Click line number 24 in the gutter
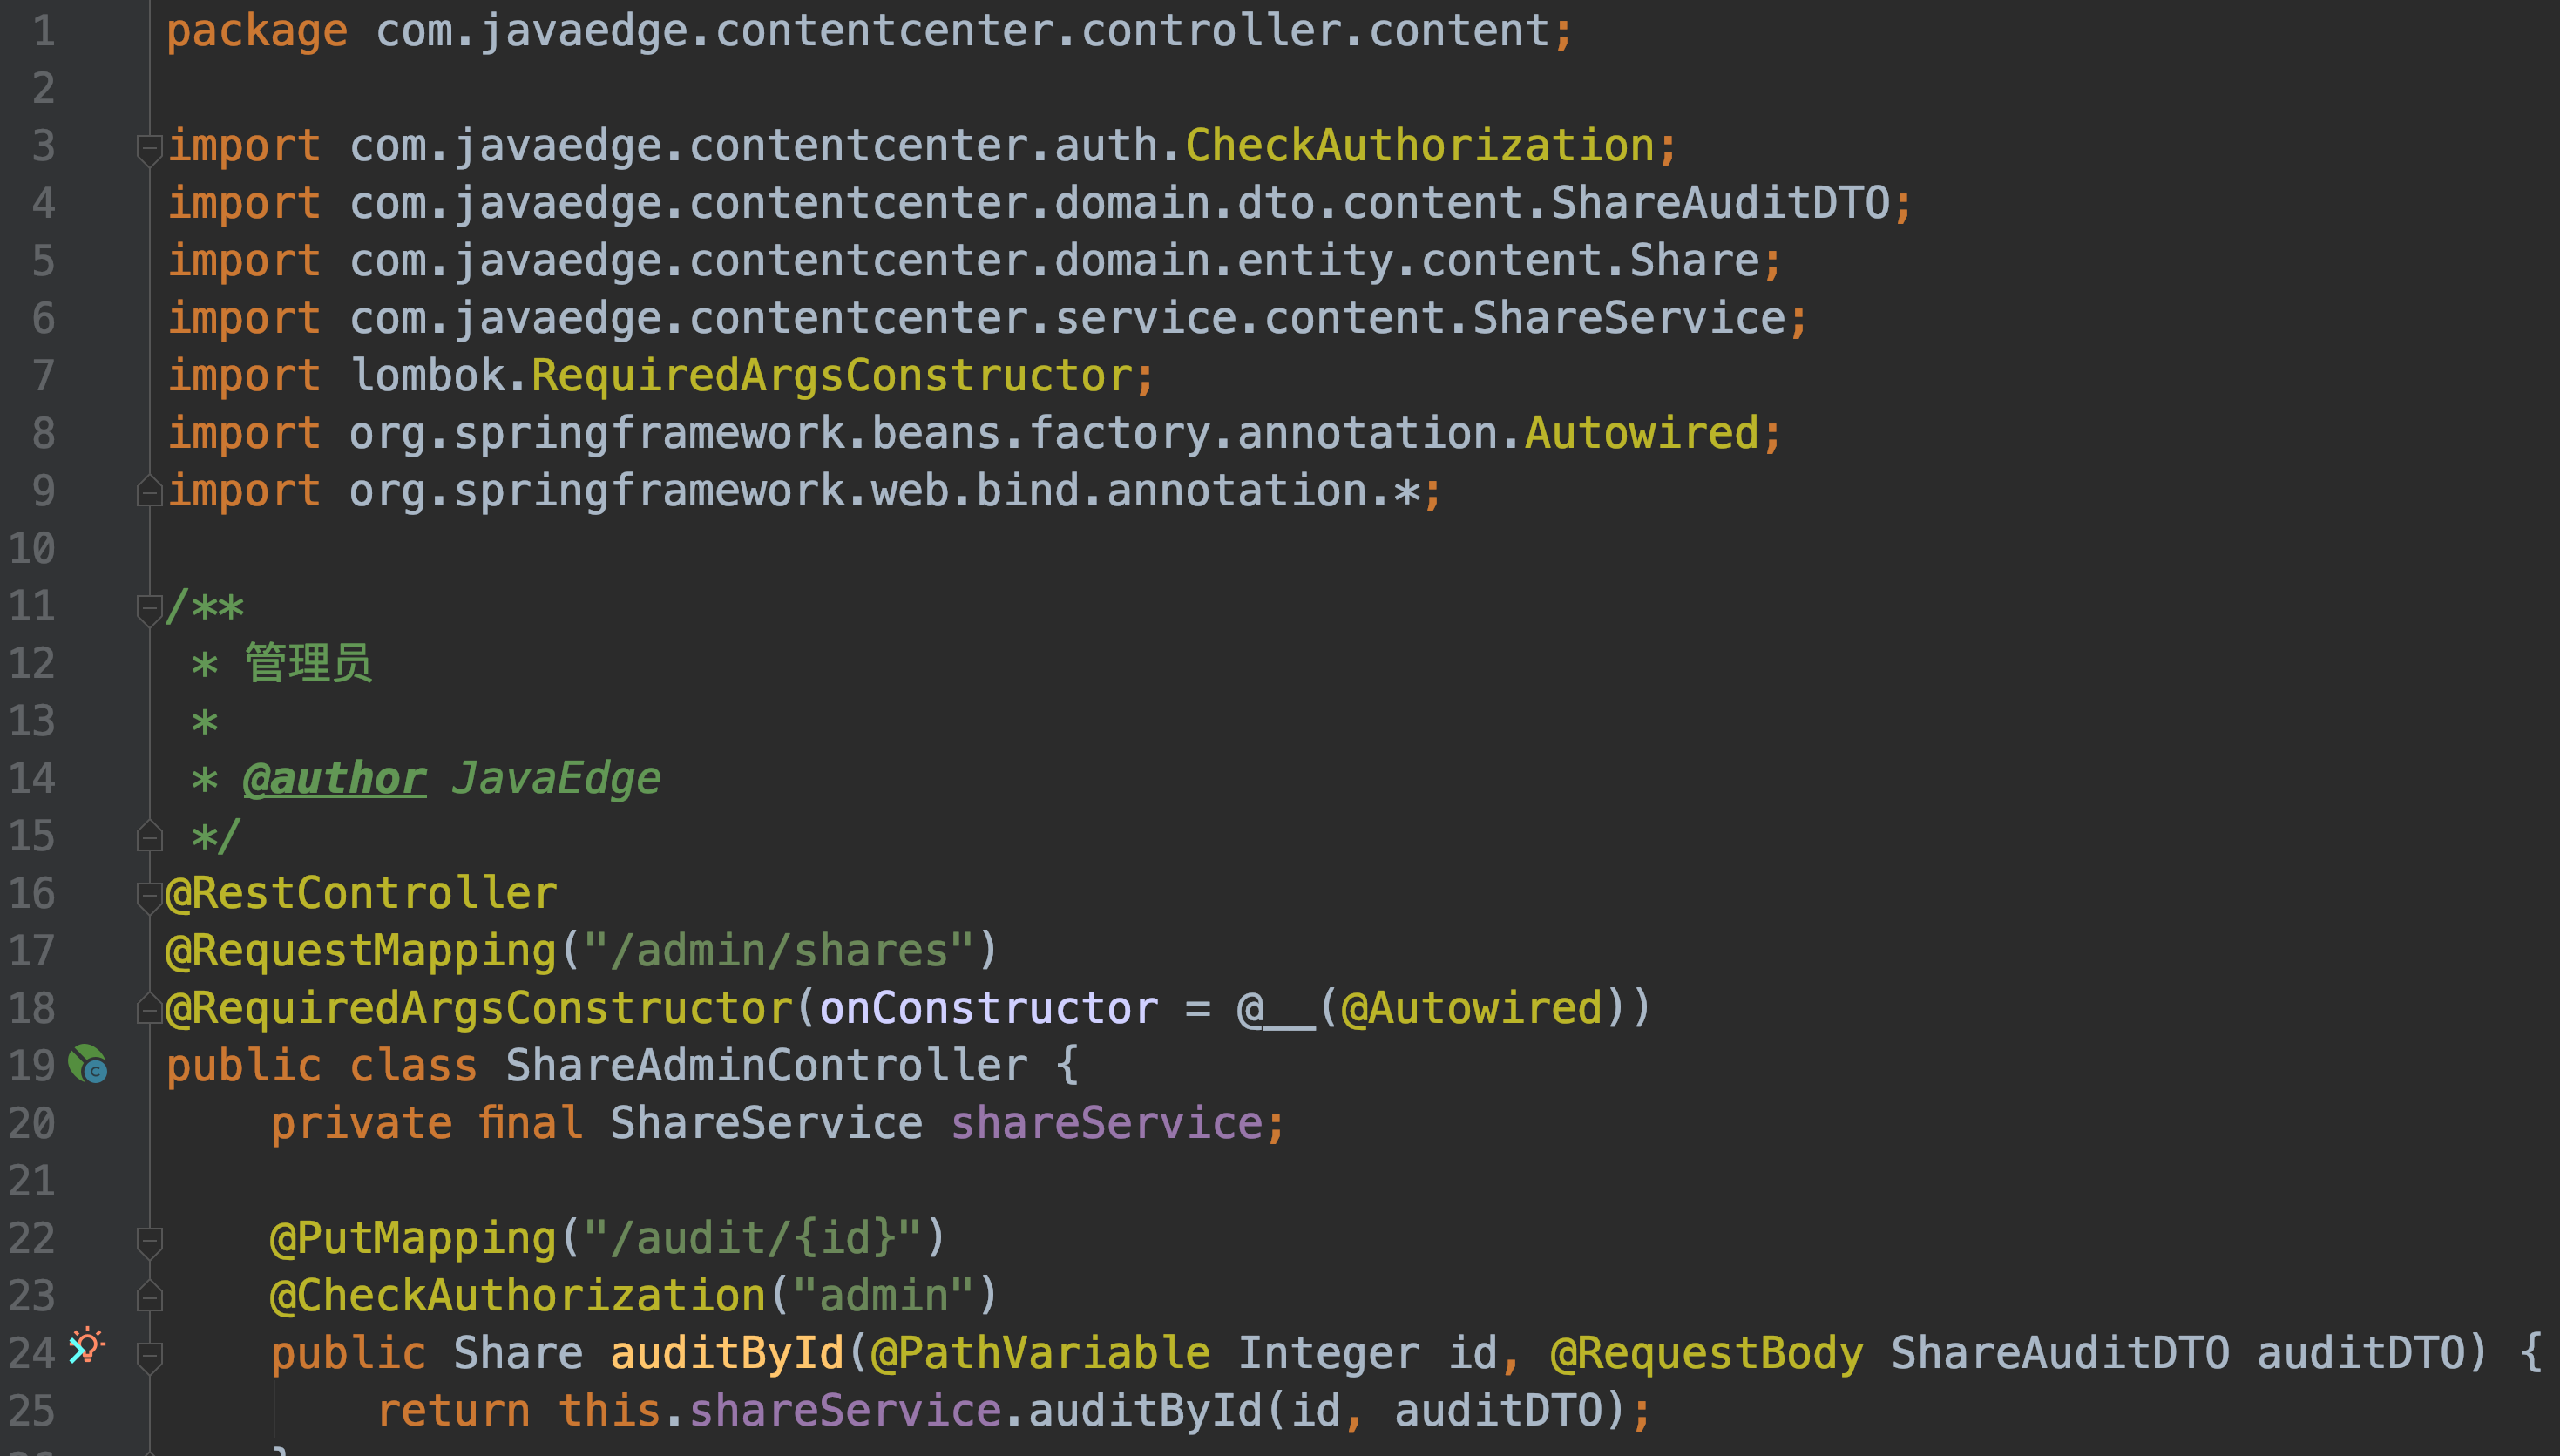The image size is (2560, 1456). [x=32, y=1353]
